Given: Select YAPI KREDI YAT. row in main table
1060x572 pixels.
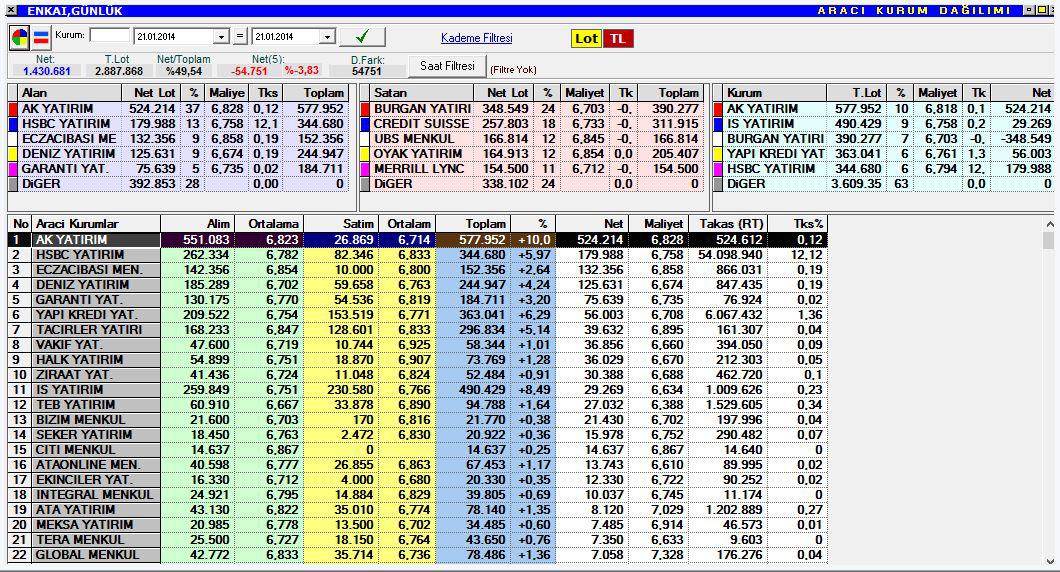Looking at the screenshot, I should pyautogui.click(x=418, y=315).
